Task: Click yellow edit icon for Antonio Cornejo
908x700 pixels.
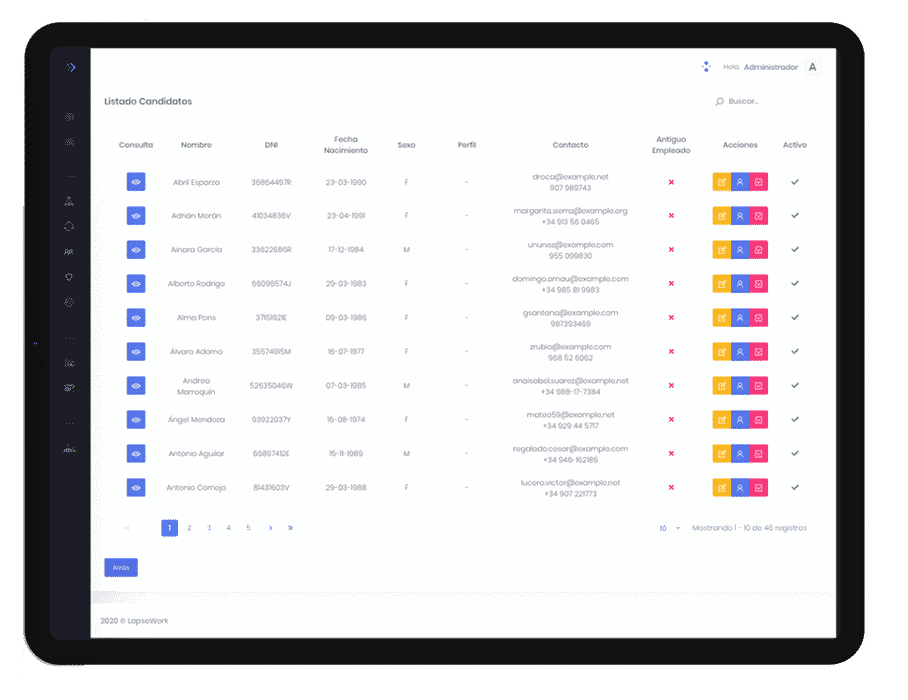Action: pos(721,488)
